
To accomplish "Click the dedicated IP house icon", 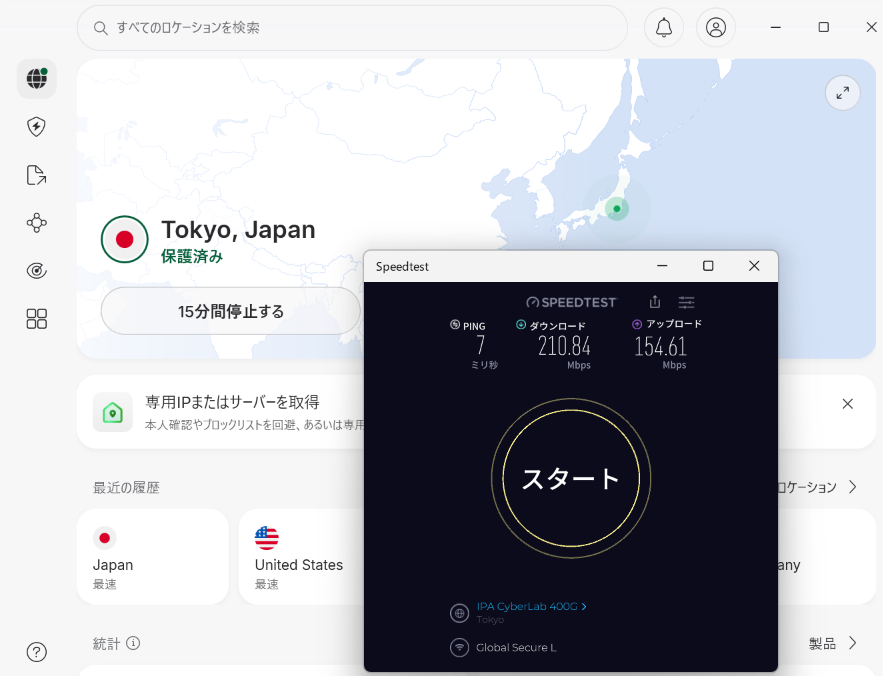I will coord(113,412).
